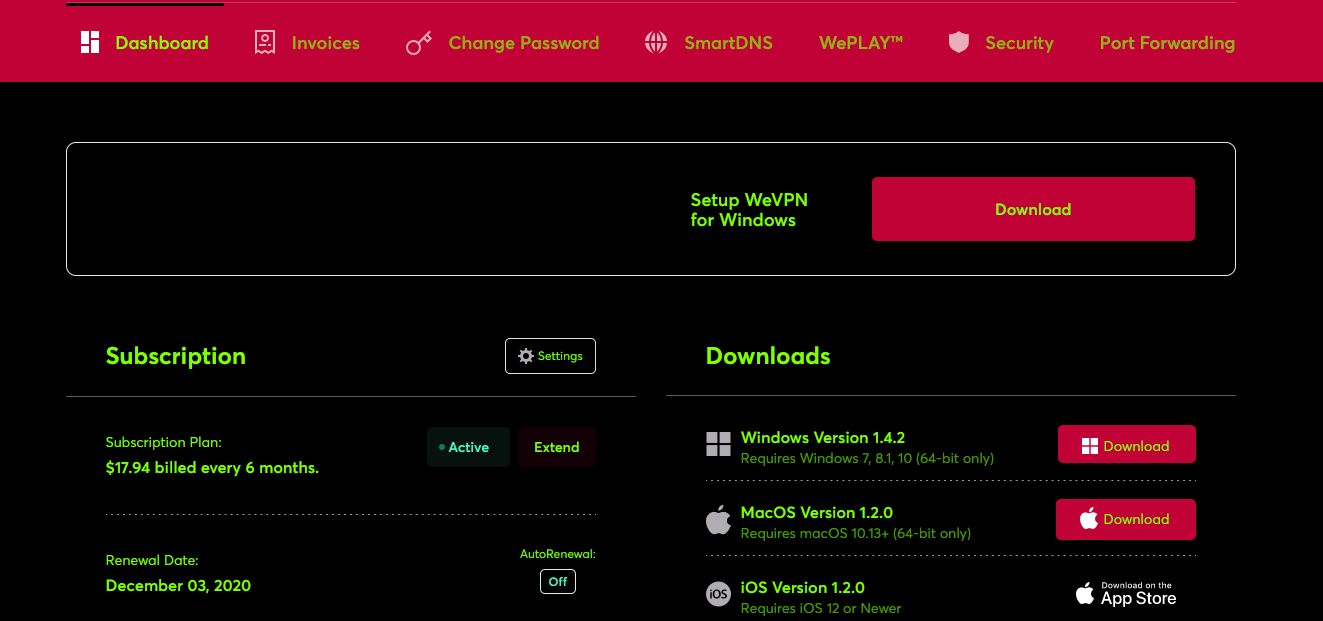Download Windows Version 1.4.2

tap(1126, 445)
